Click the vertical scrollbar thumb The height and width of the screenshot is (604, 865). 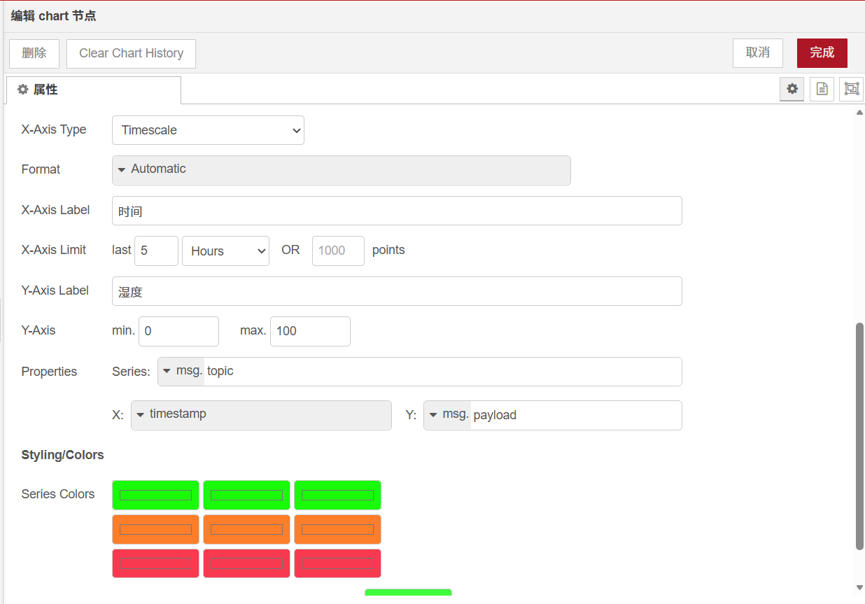(x=859, y=436)
